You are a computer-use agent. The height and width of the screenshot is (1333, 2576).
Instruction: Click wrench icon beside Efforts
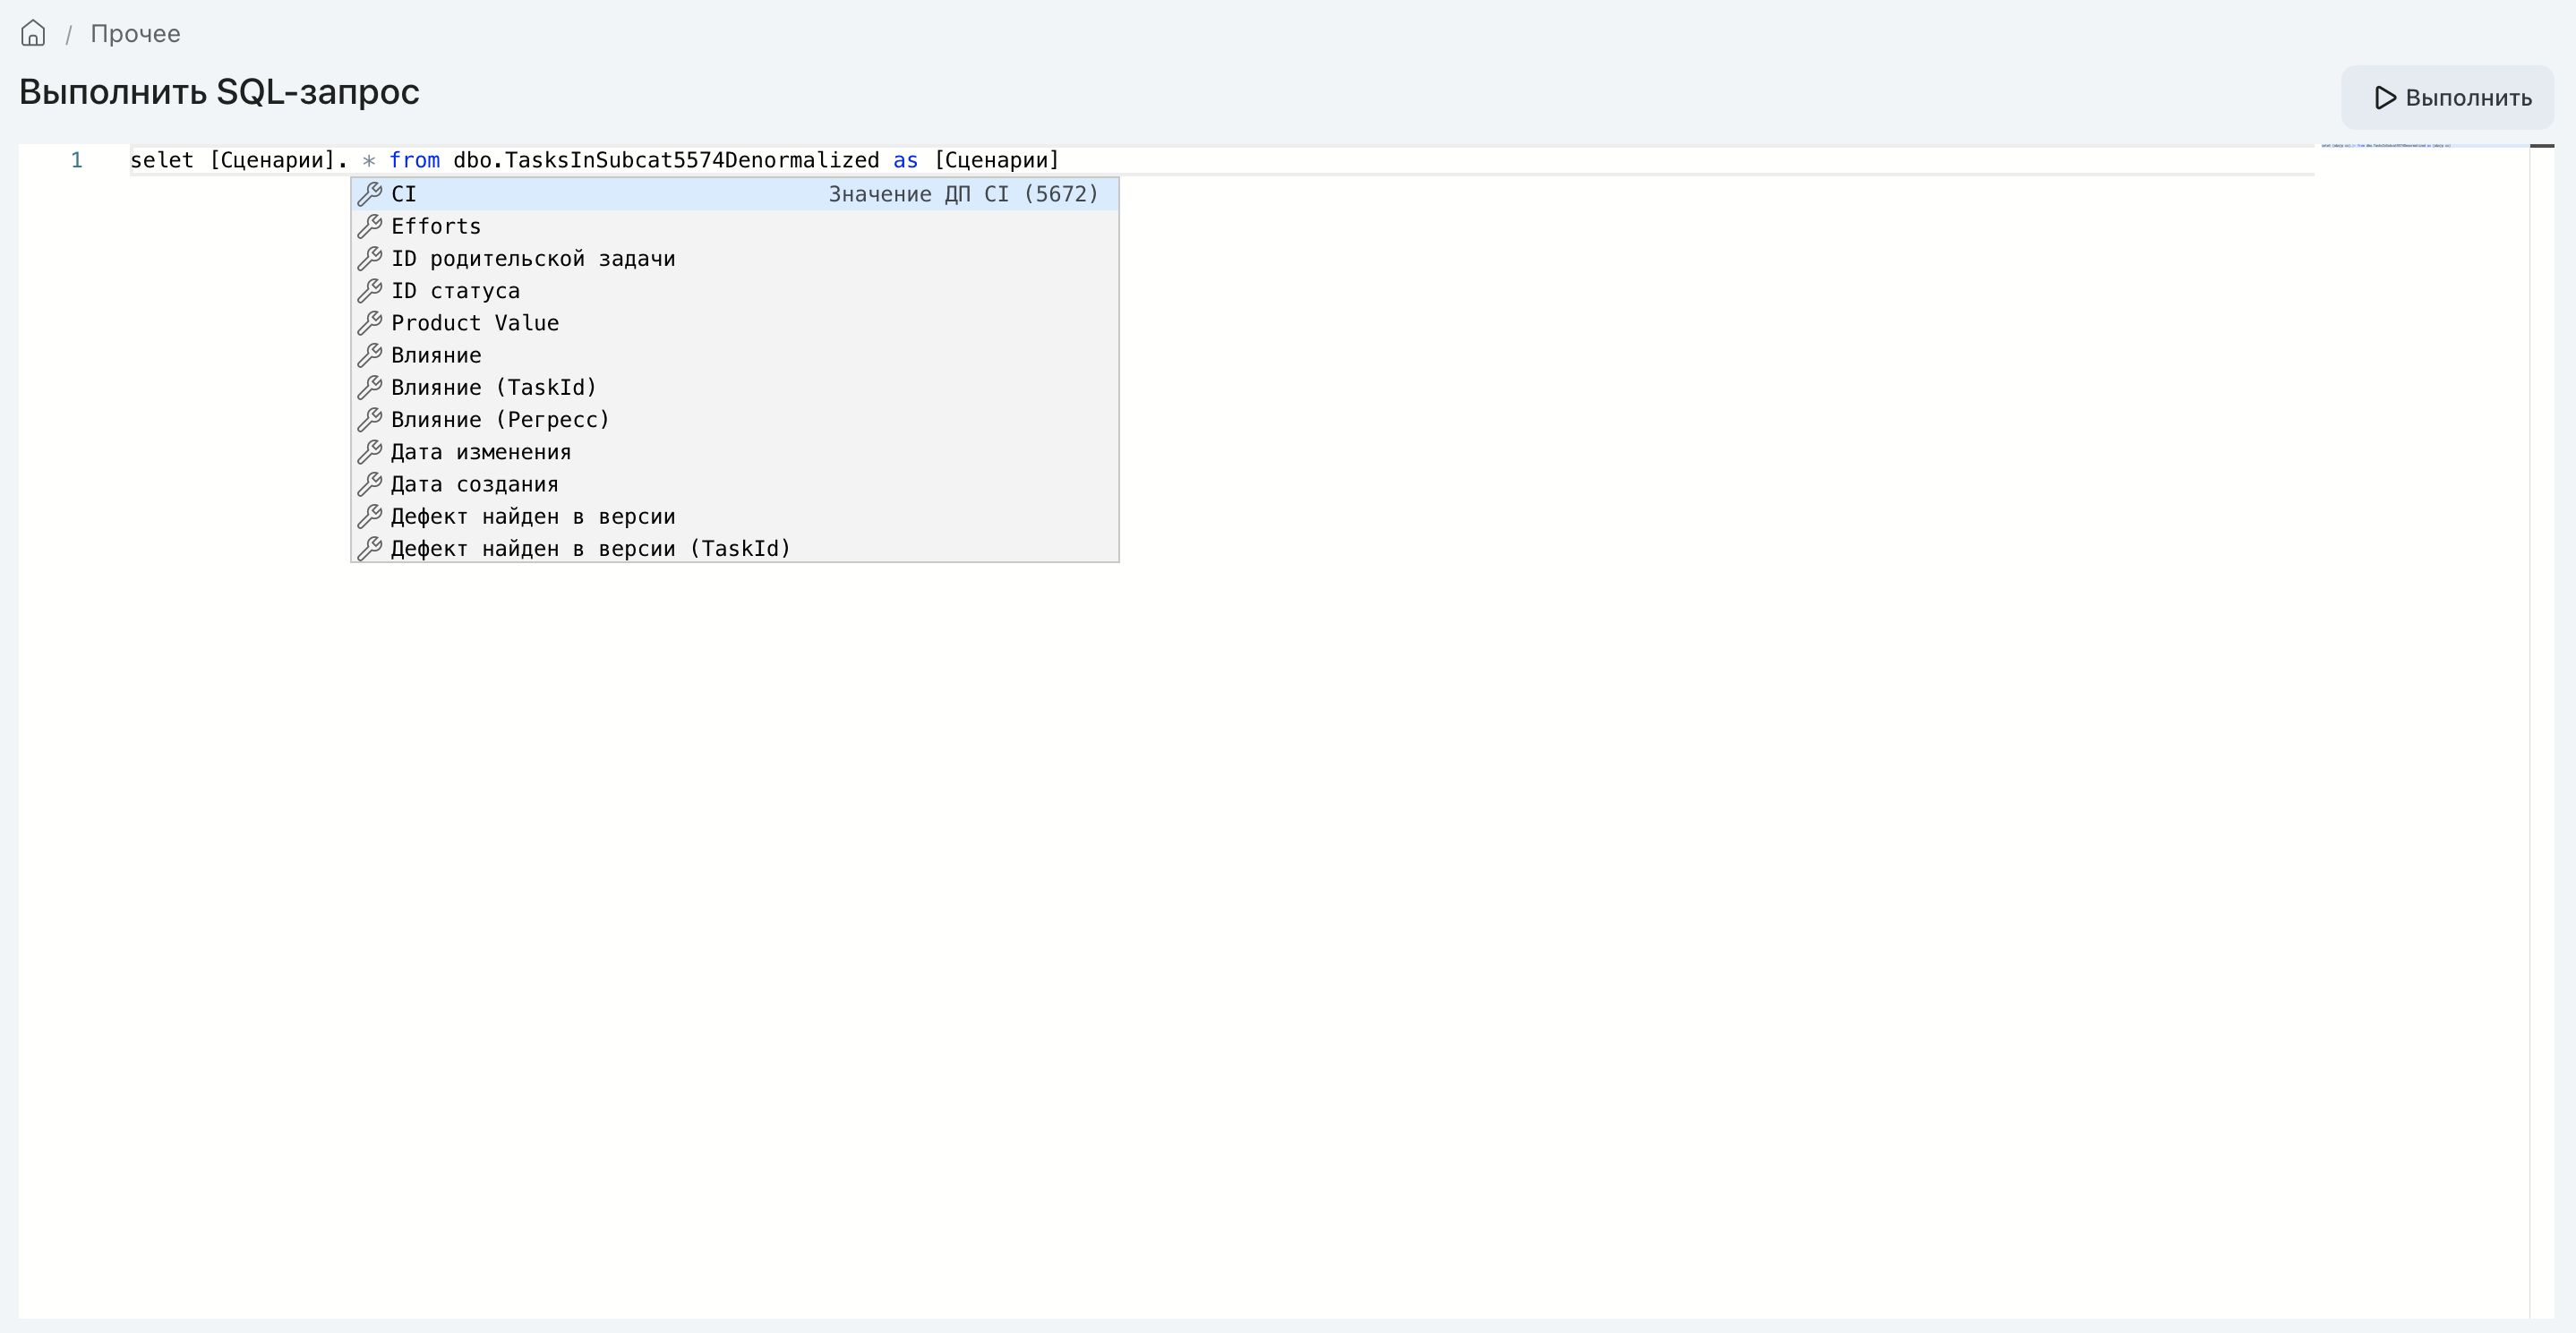coord(370,226)
